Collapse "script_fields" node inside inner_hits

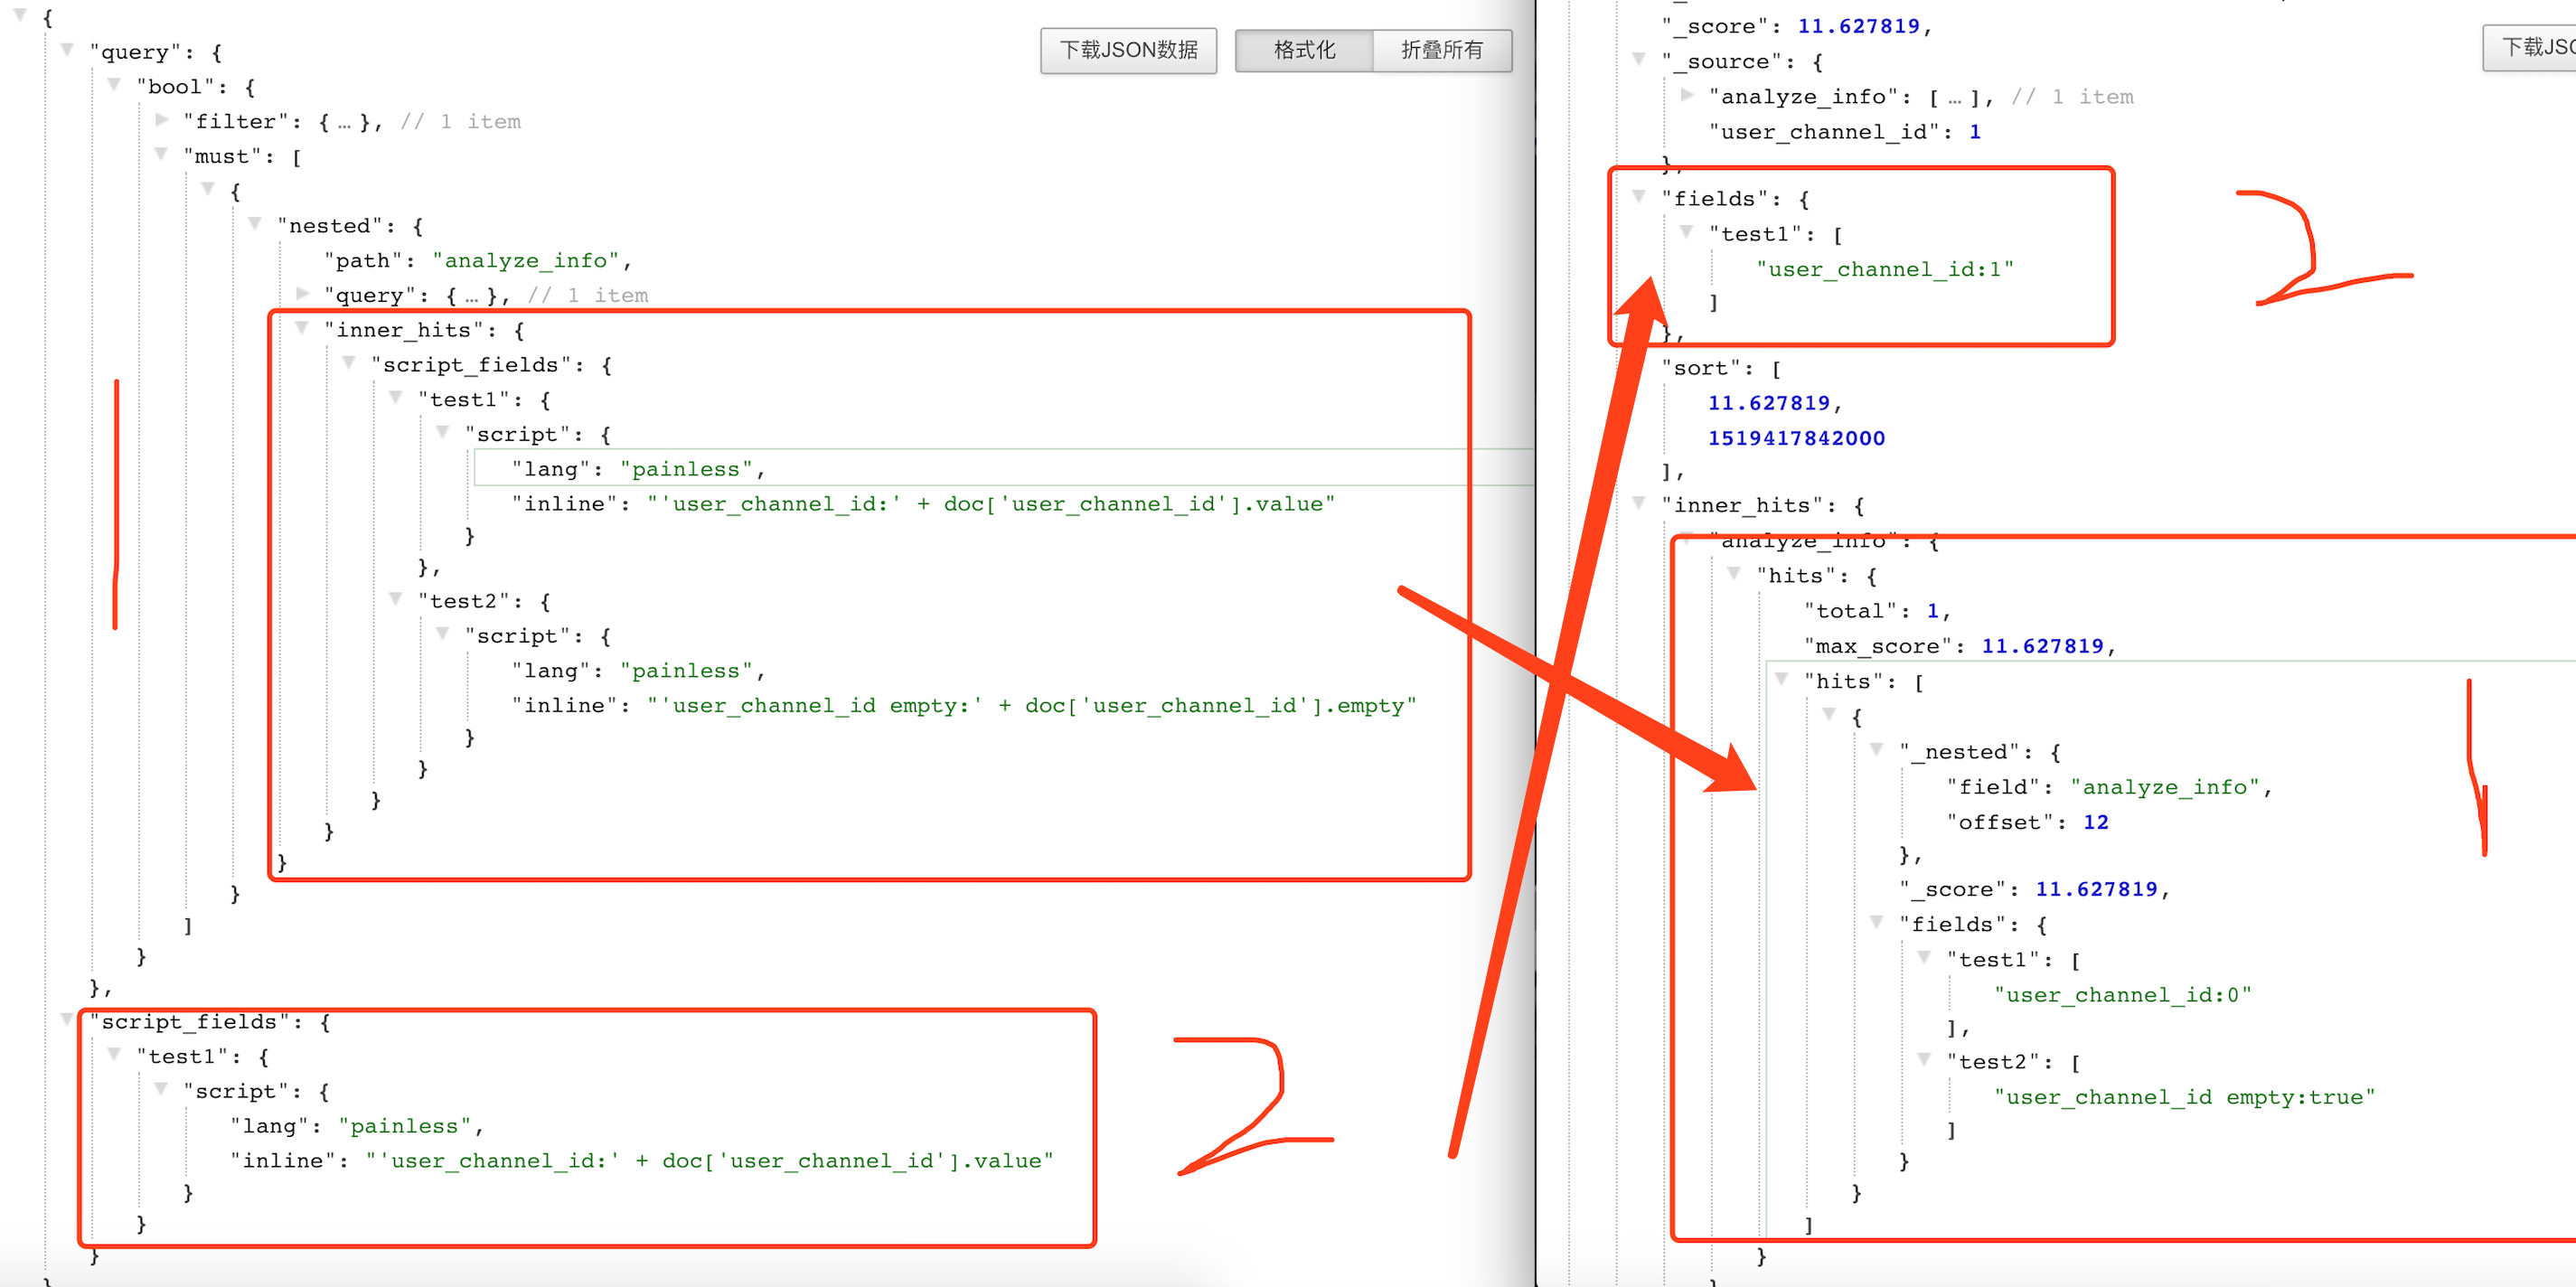349,362
